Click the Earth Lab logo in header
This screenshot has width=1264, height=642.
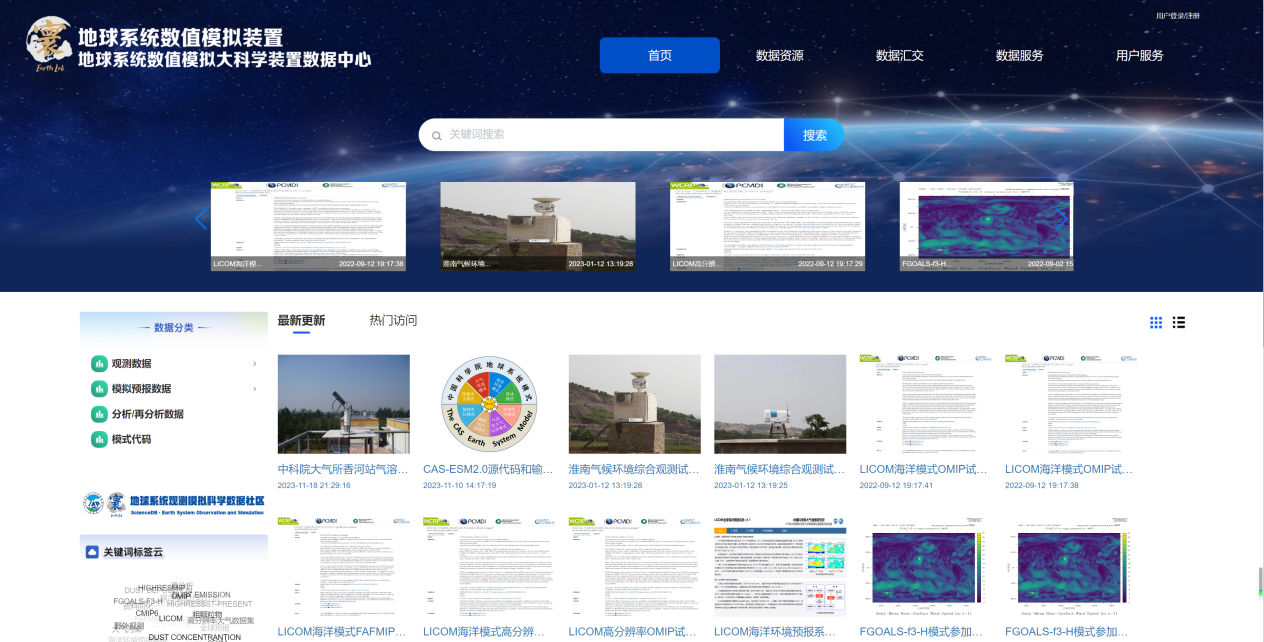[x=50, y=45]
